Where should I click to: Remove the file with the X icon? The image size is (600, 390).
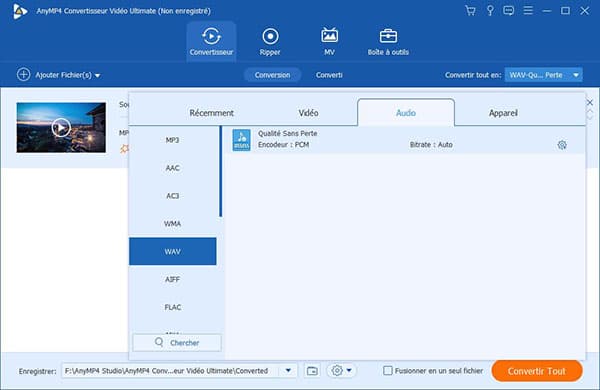[590, 103]
